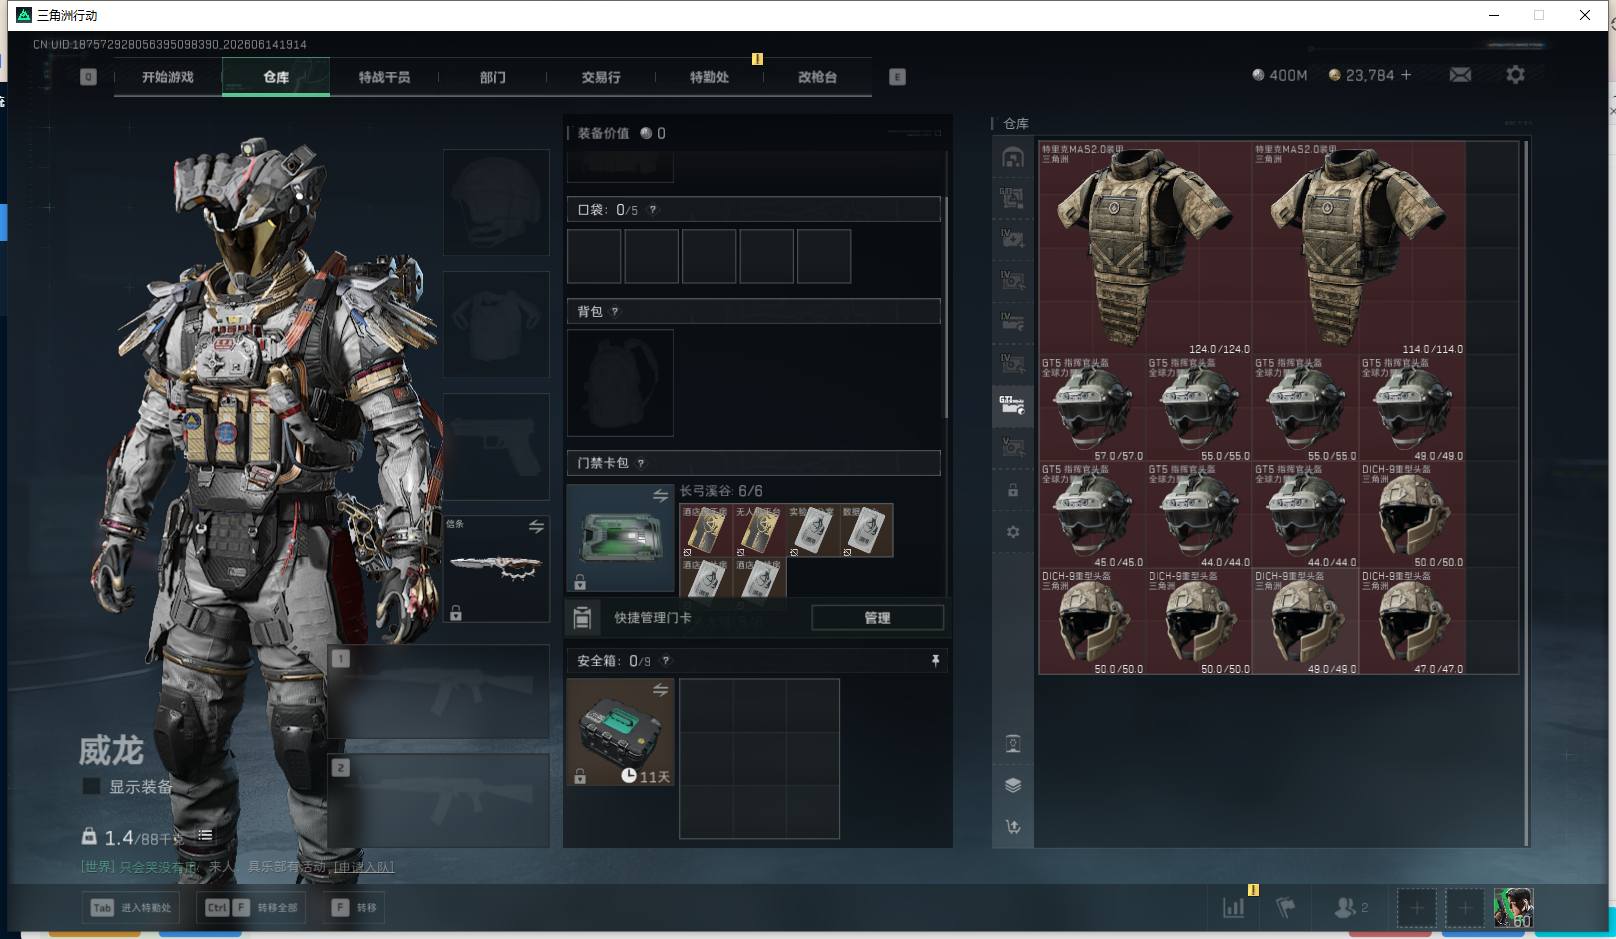Click the empty body armor equipment slot
Image resolution: width=1616 pixels, height=939 pixels.
[496, 324]
